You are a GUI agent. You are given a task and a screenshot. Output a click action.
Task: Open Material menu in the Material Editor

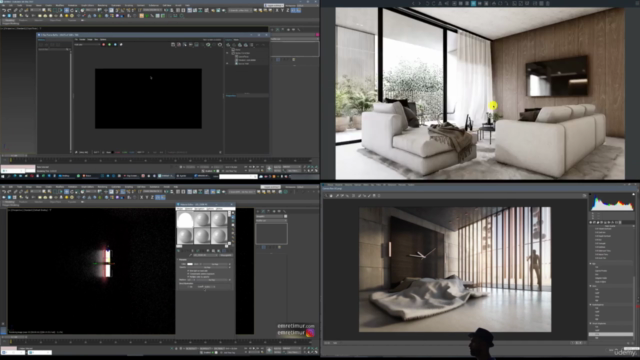click(x=189, y=209)
